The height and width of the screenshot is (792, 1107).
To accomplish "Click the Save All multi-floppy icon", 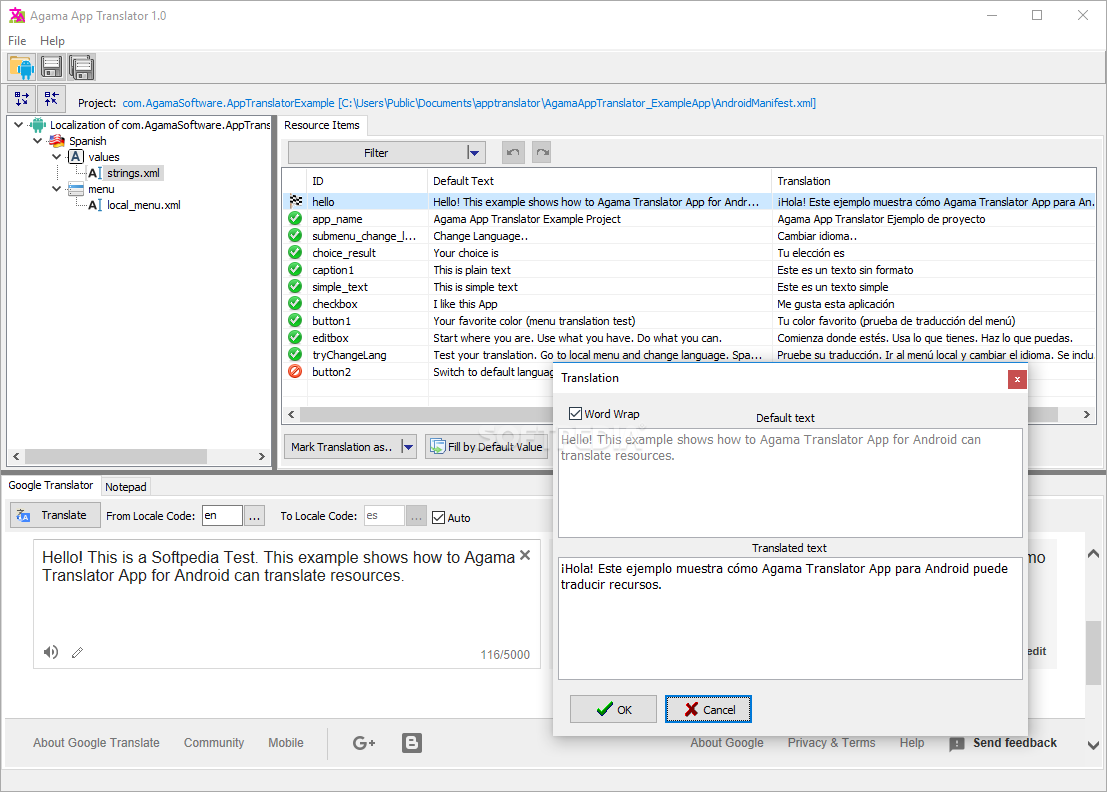I will click(82, 67).
